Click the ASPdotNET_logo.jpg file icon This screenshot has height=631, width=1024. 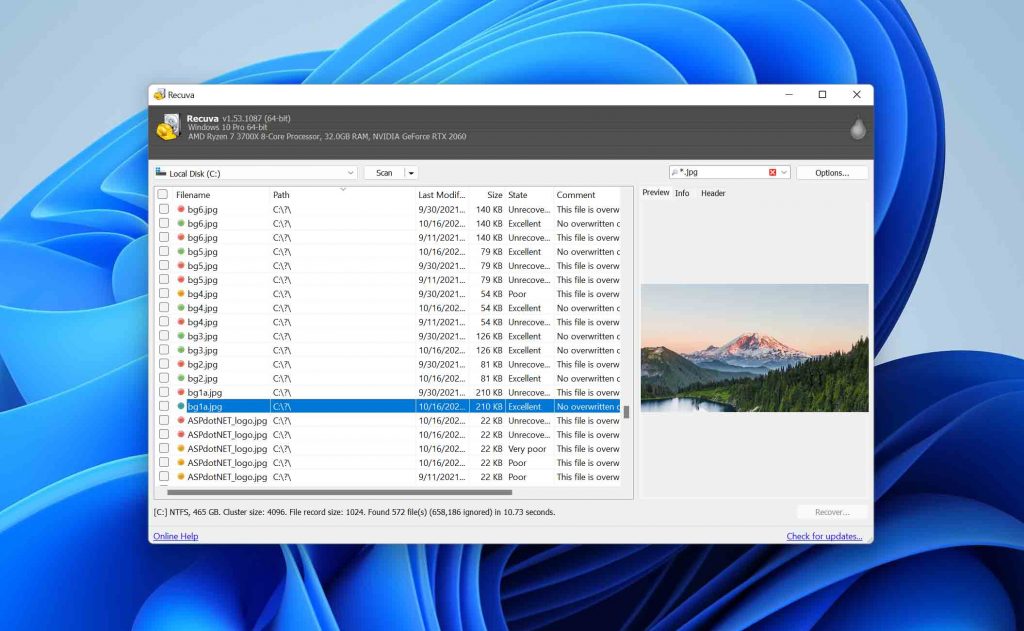coord(181,420)
